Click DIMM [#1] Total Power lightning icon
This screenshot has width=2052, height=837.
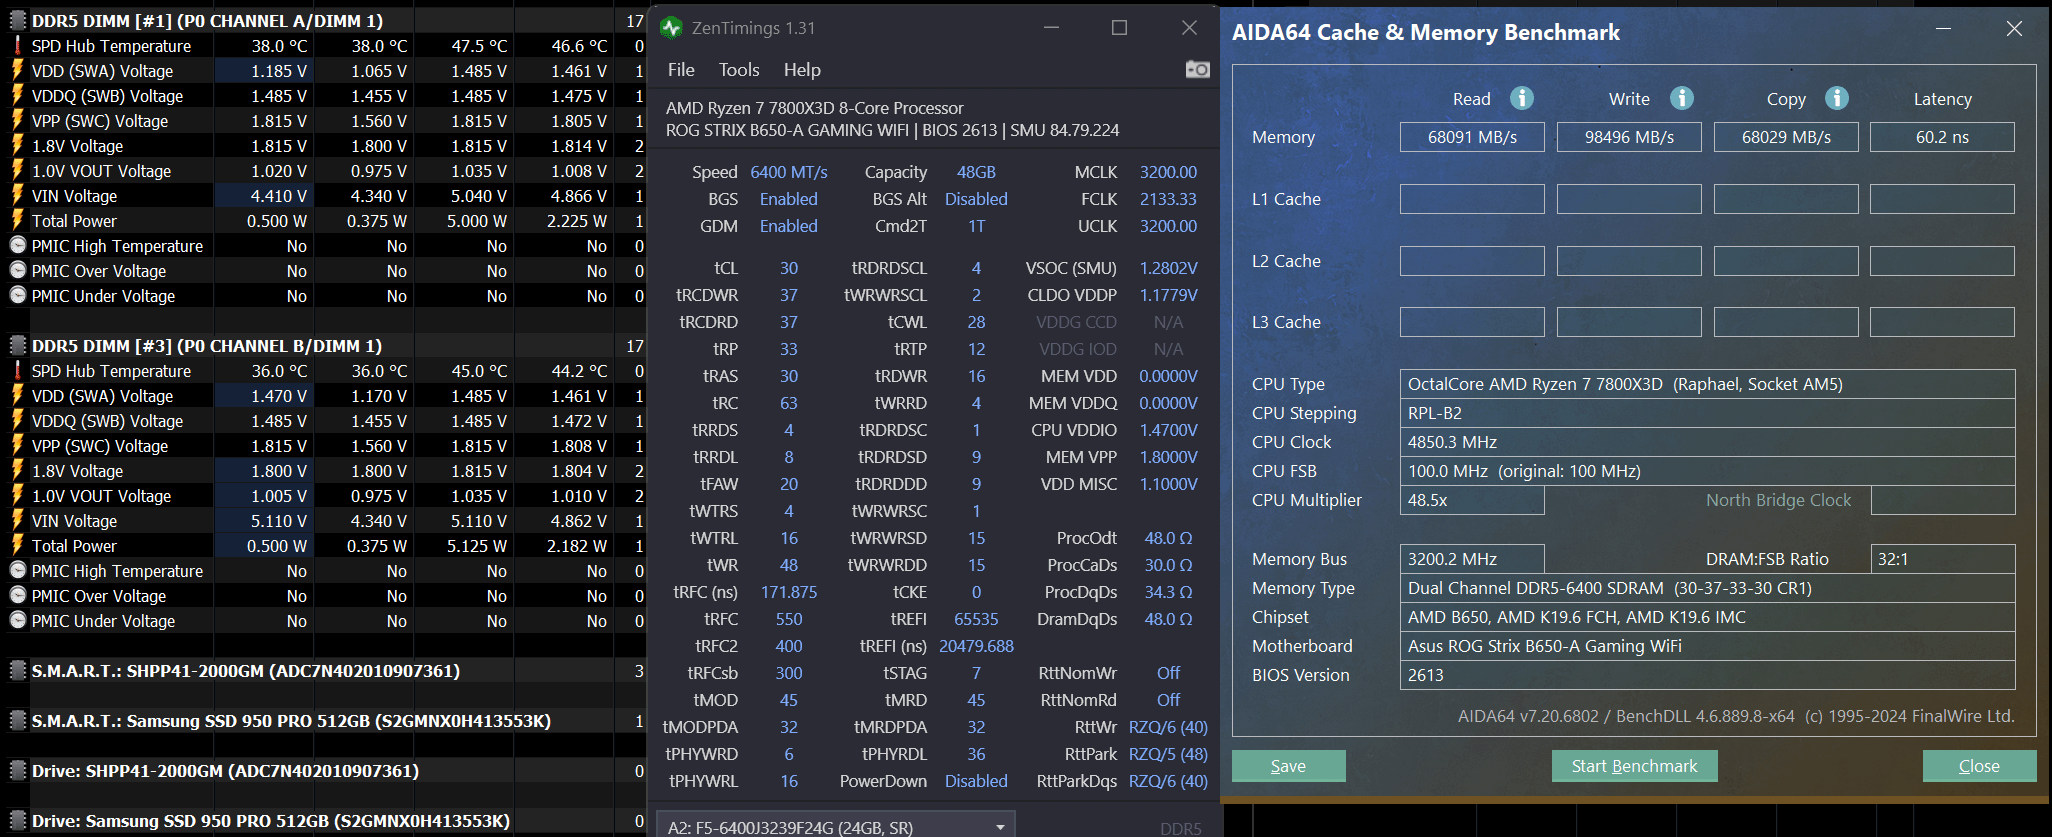(x=17, y=221)
